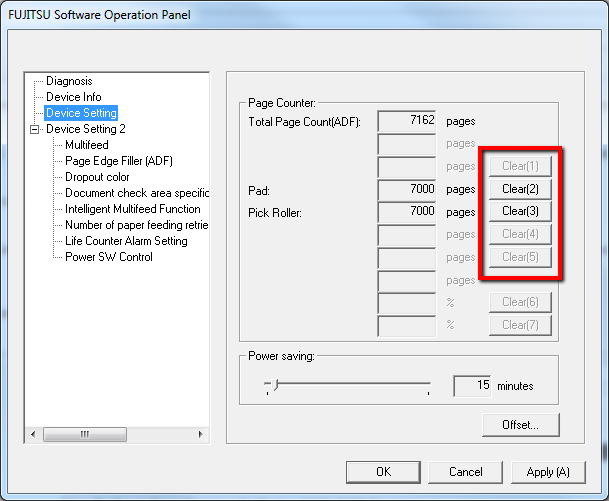Select the highlighted Device Setting item
The width and height of the screenshot is (609, 501).
(x=81, y=113)
